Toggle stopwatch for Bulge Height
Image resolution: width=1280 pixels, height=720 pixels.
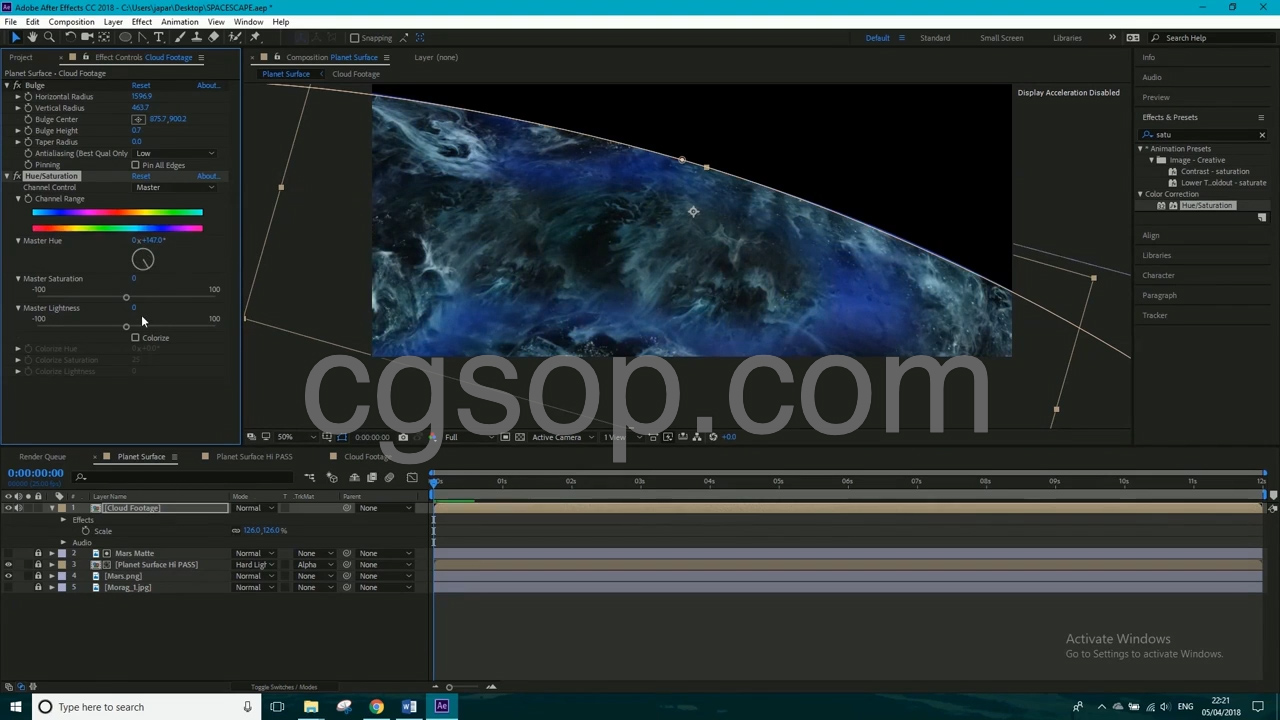(x=28, y=131)
